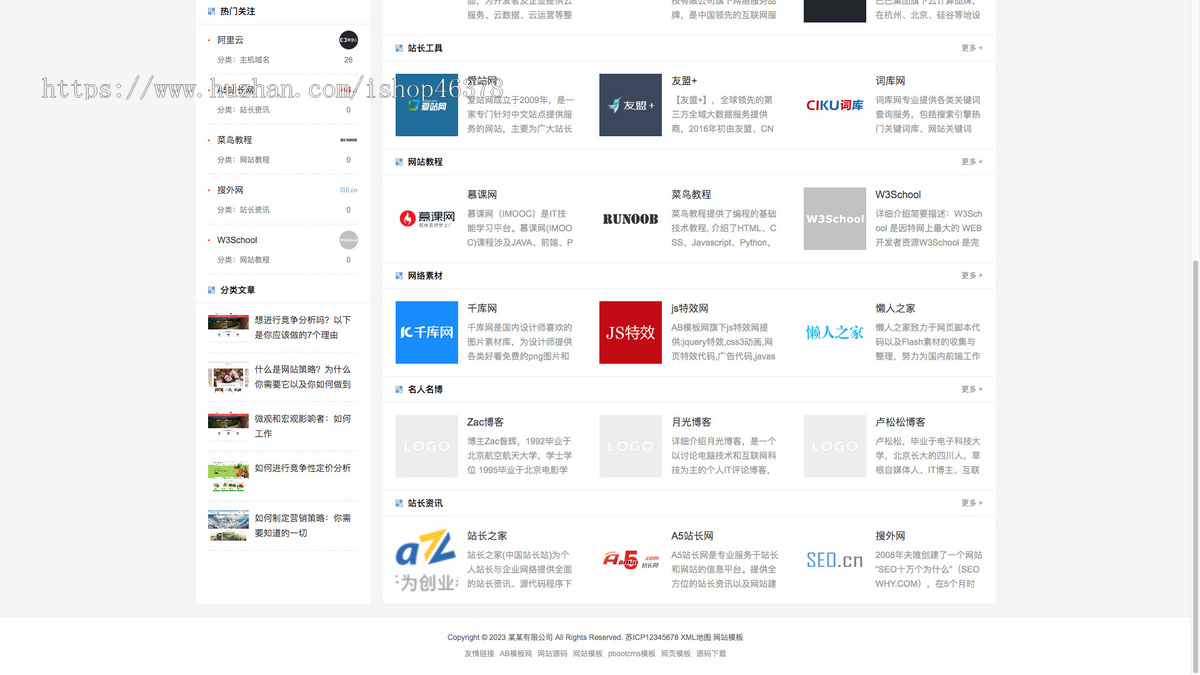
Task: Open the SEO.cn logo image
Action: (x=835, y=560)
